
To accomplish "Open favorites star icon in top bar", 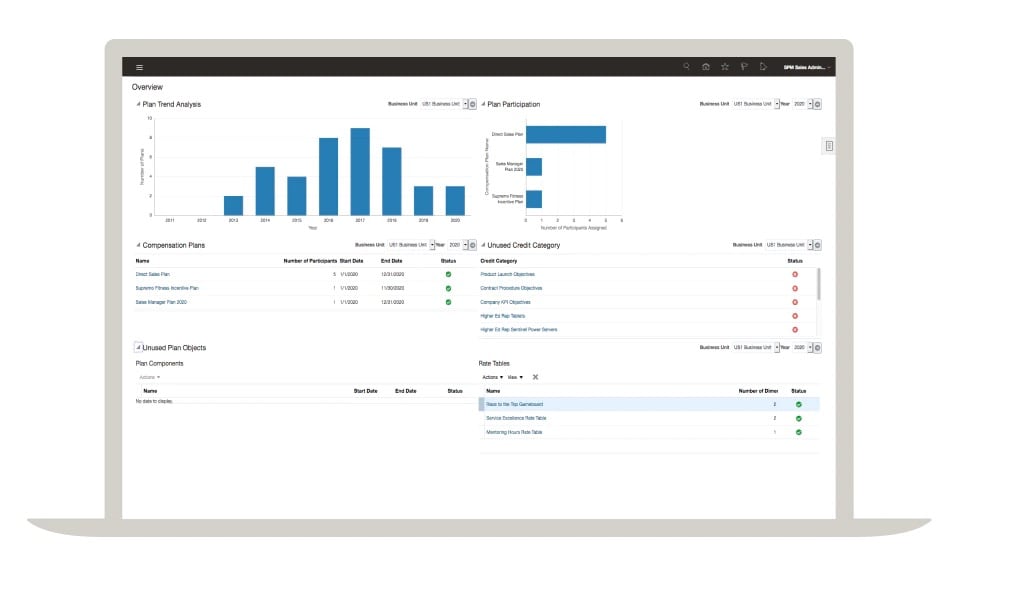I will 725,67.
